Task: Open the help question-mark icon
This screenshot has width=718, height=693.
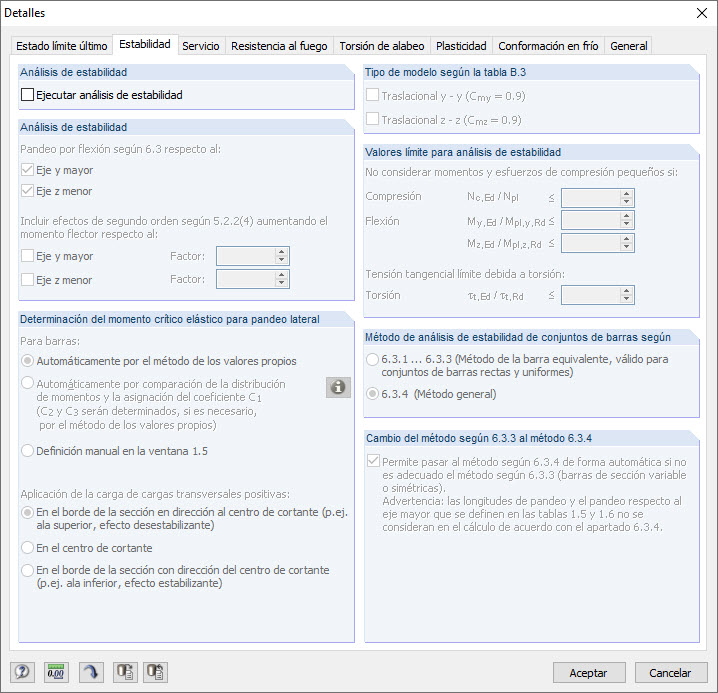Action: coord(22,672)
